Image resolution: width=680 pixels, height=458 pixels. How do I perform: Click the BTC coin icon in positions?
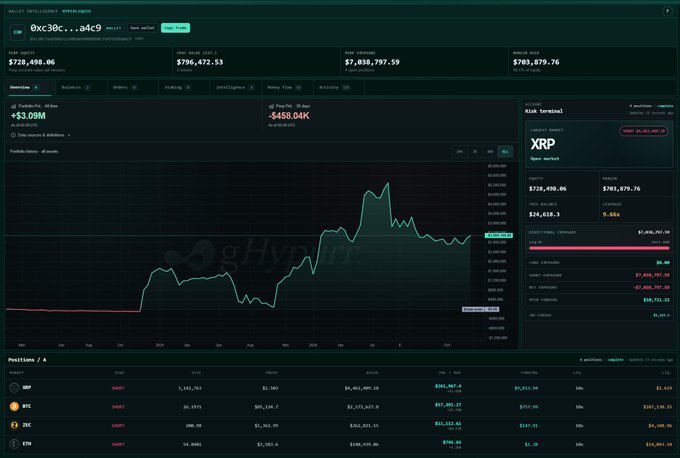coord(14,406)
